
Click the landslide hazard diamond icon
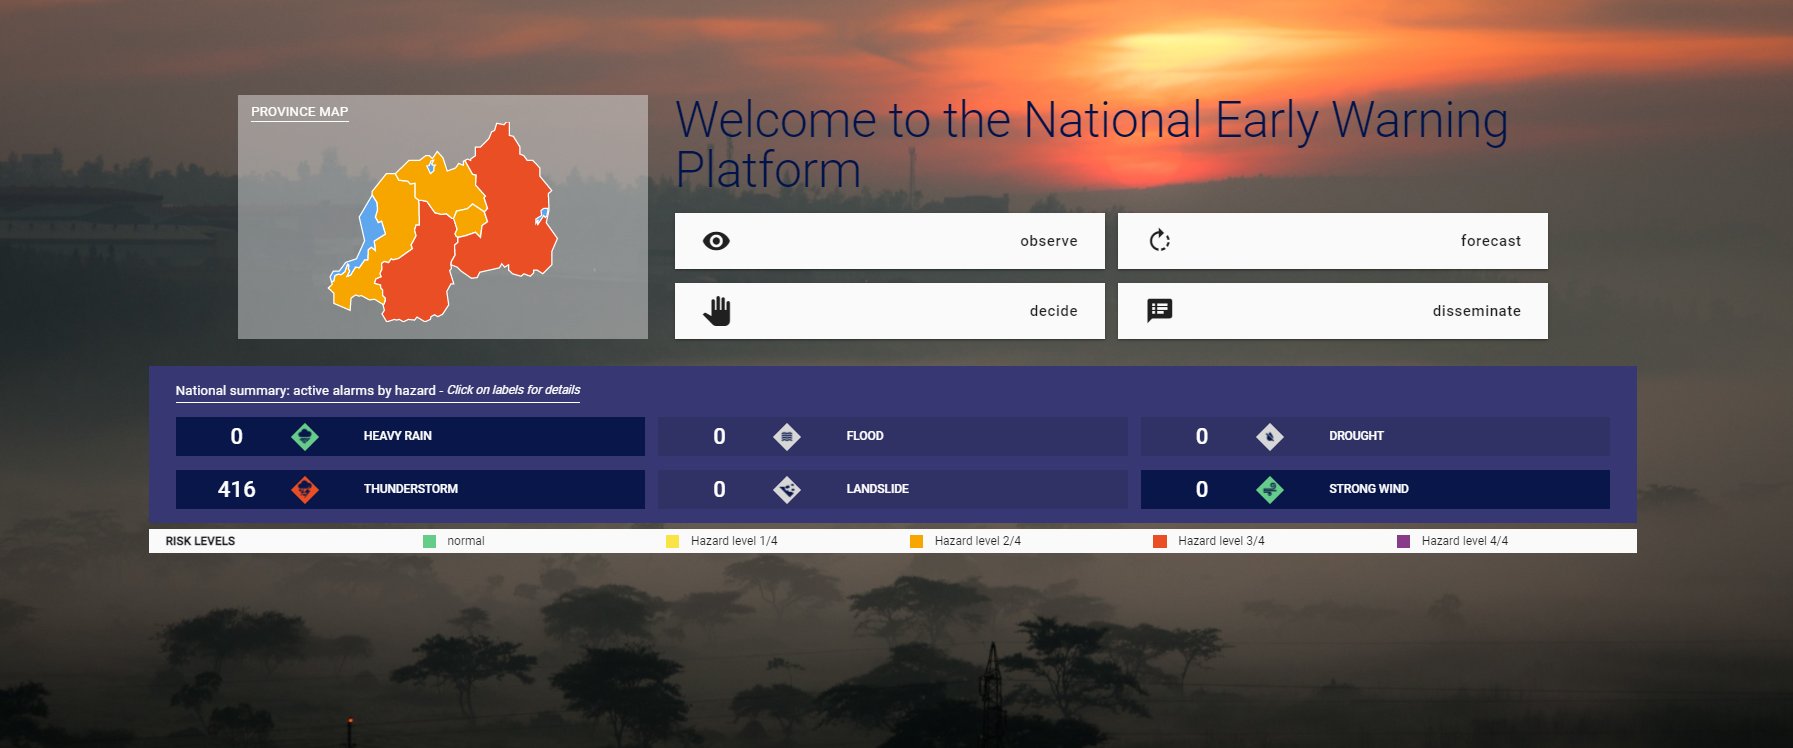click(787, 489)
